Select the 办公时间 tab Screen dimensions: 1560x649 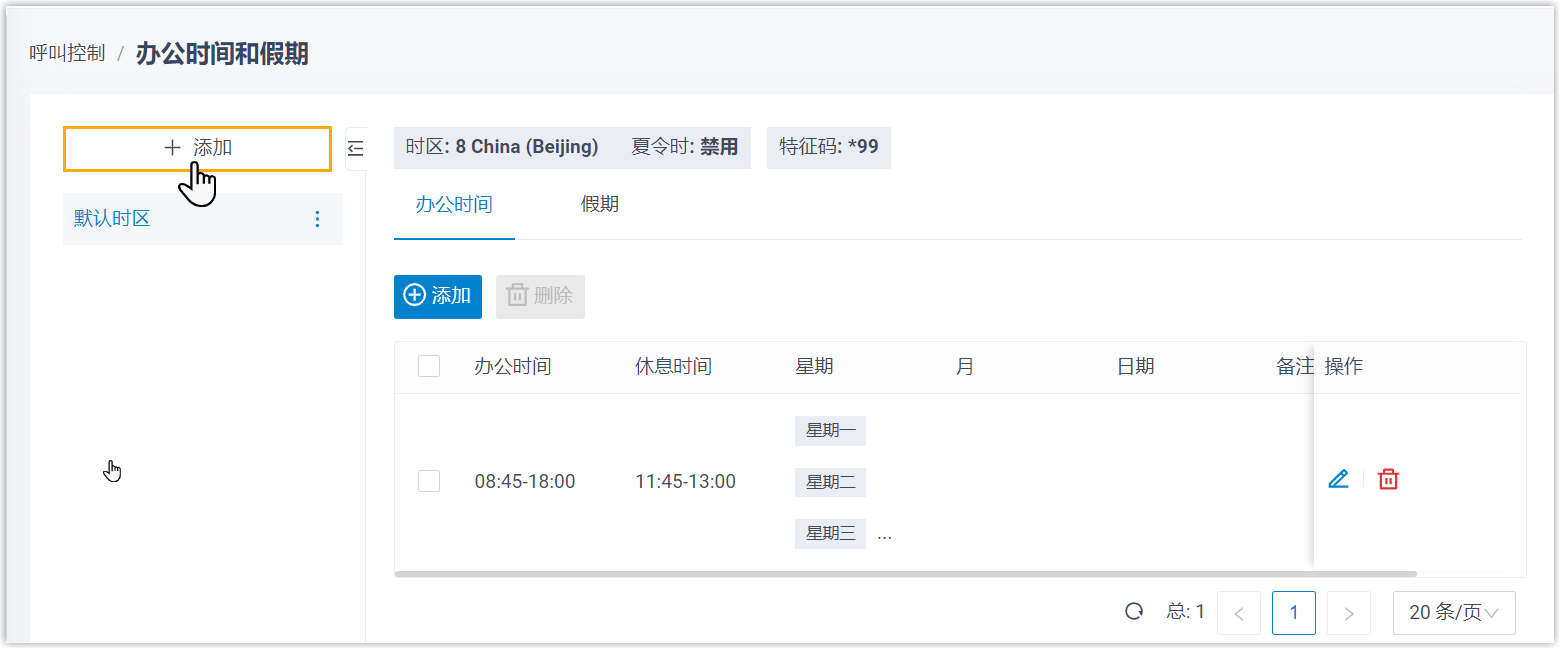454,205
